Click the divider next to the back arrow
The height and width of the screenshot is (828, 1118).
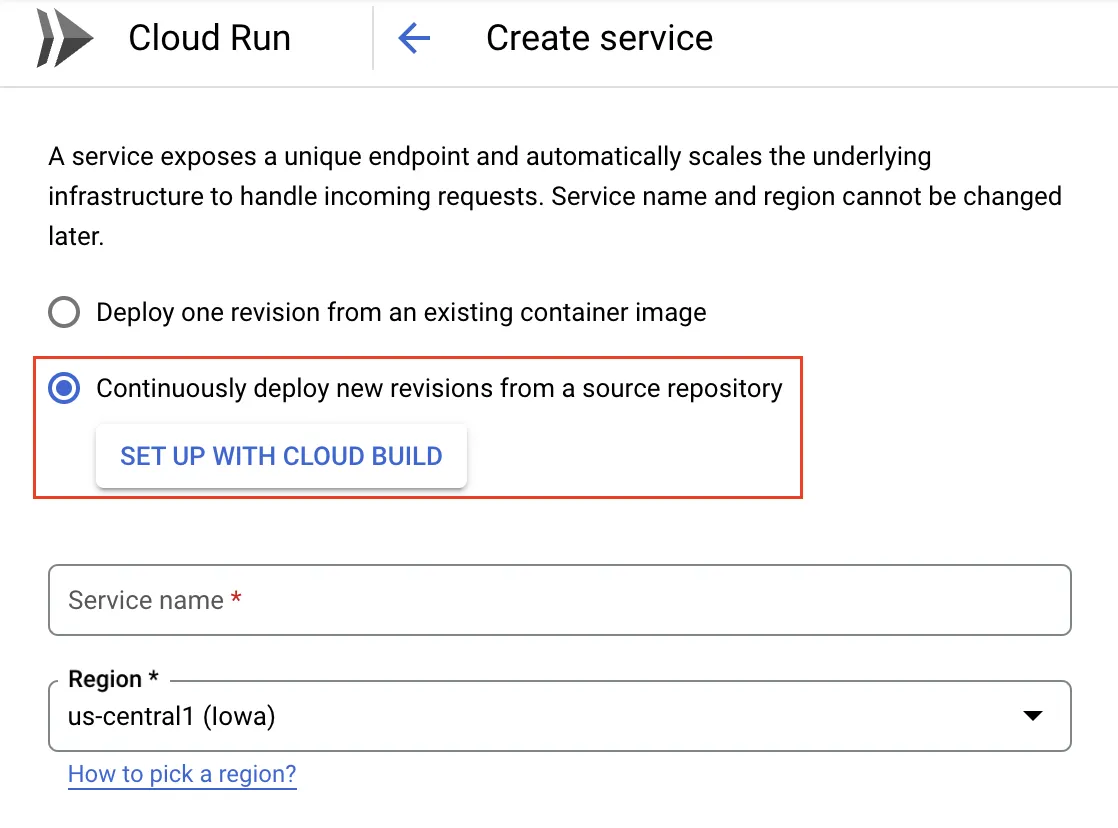(x=373, y=39)
